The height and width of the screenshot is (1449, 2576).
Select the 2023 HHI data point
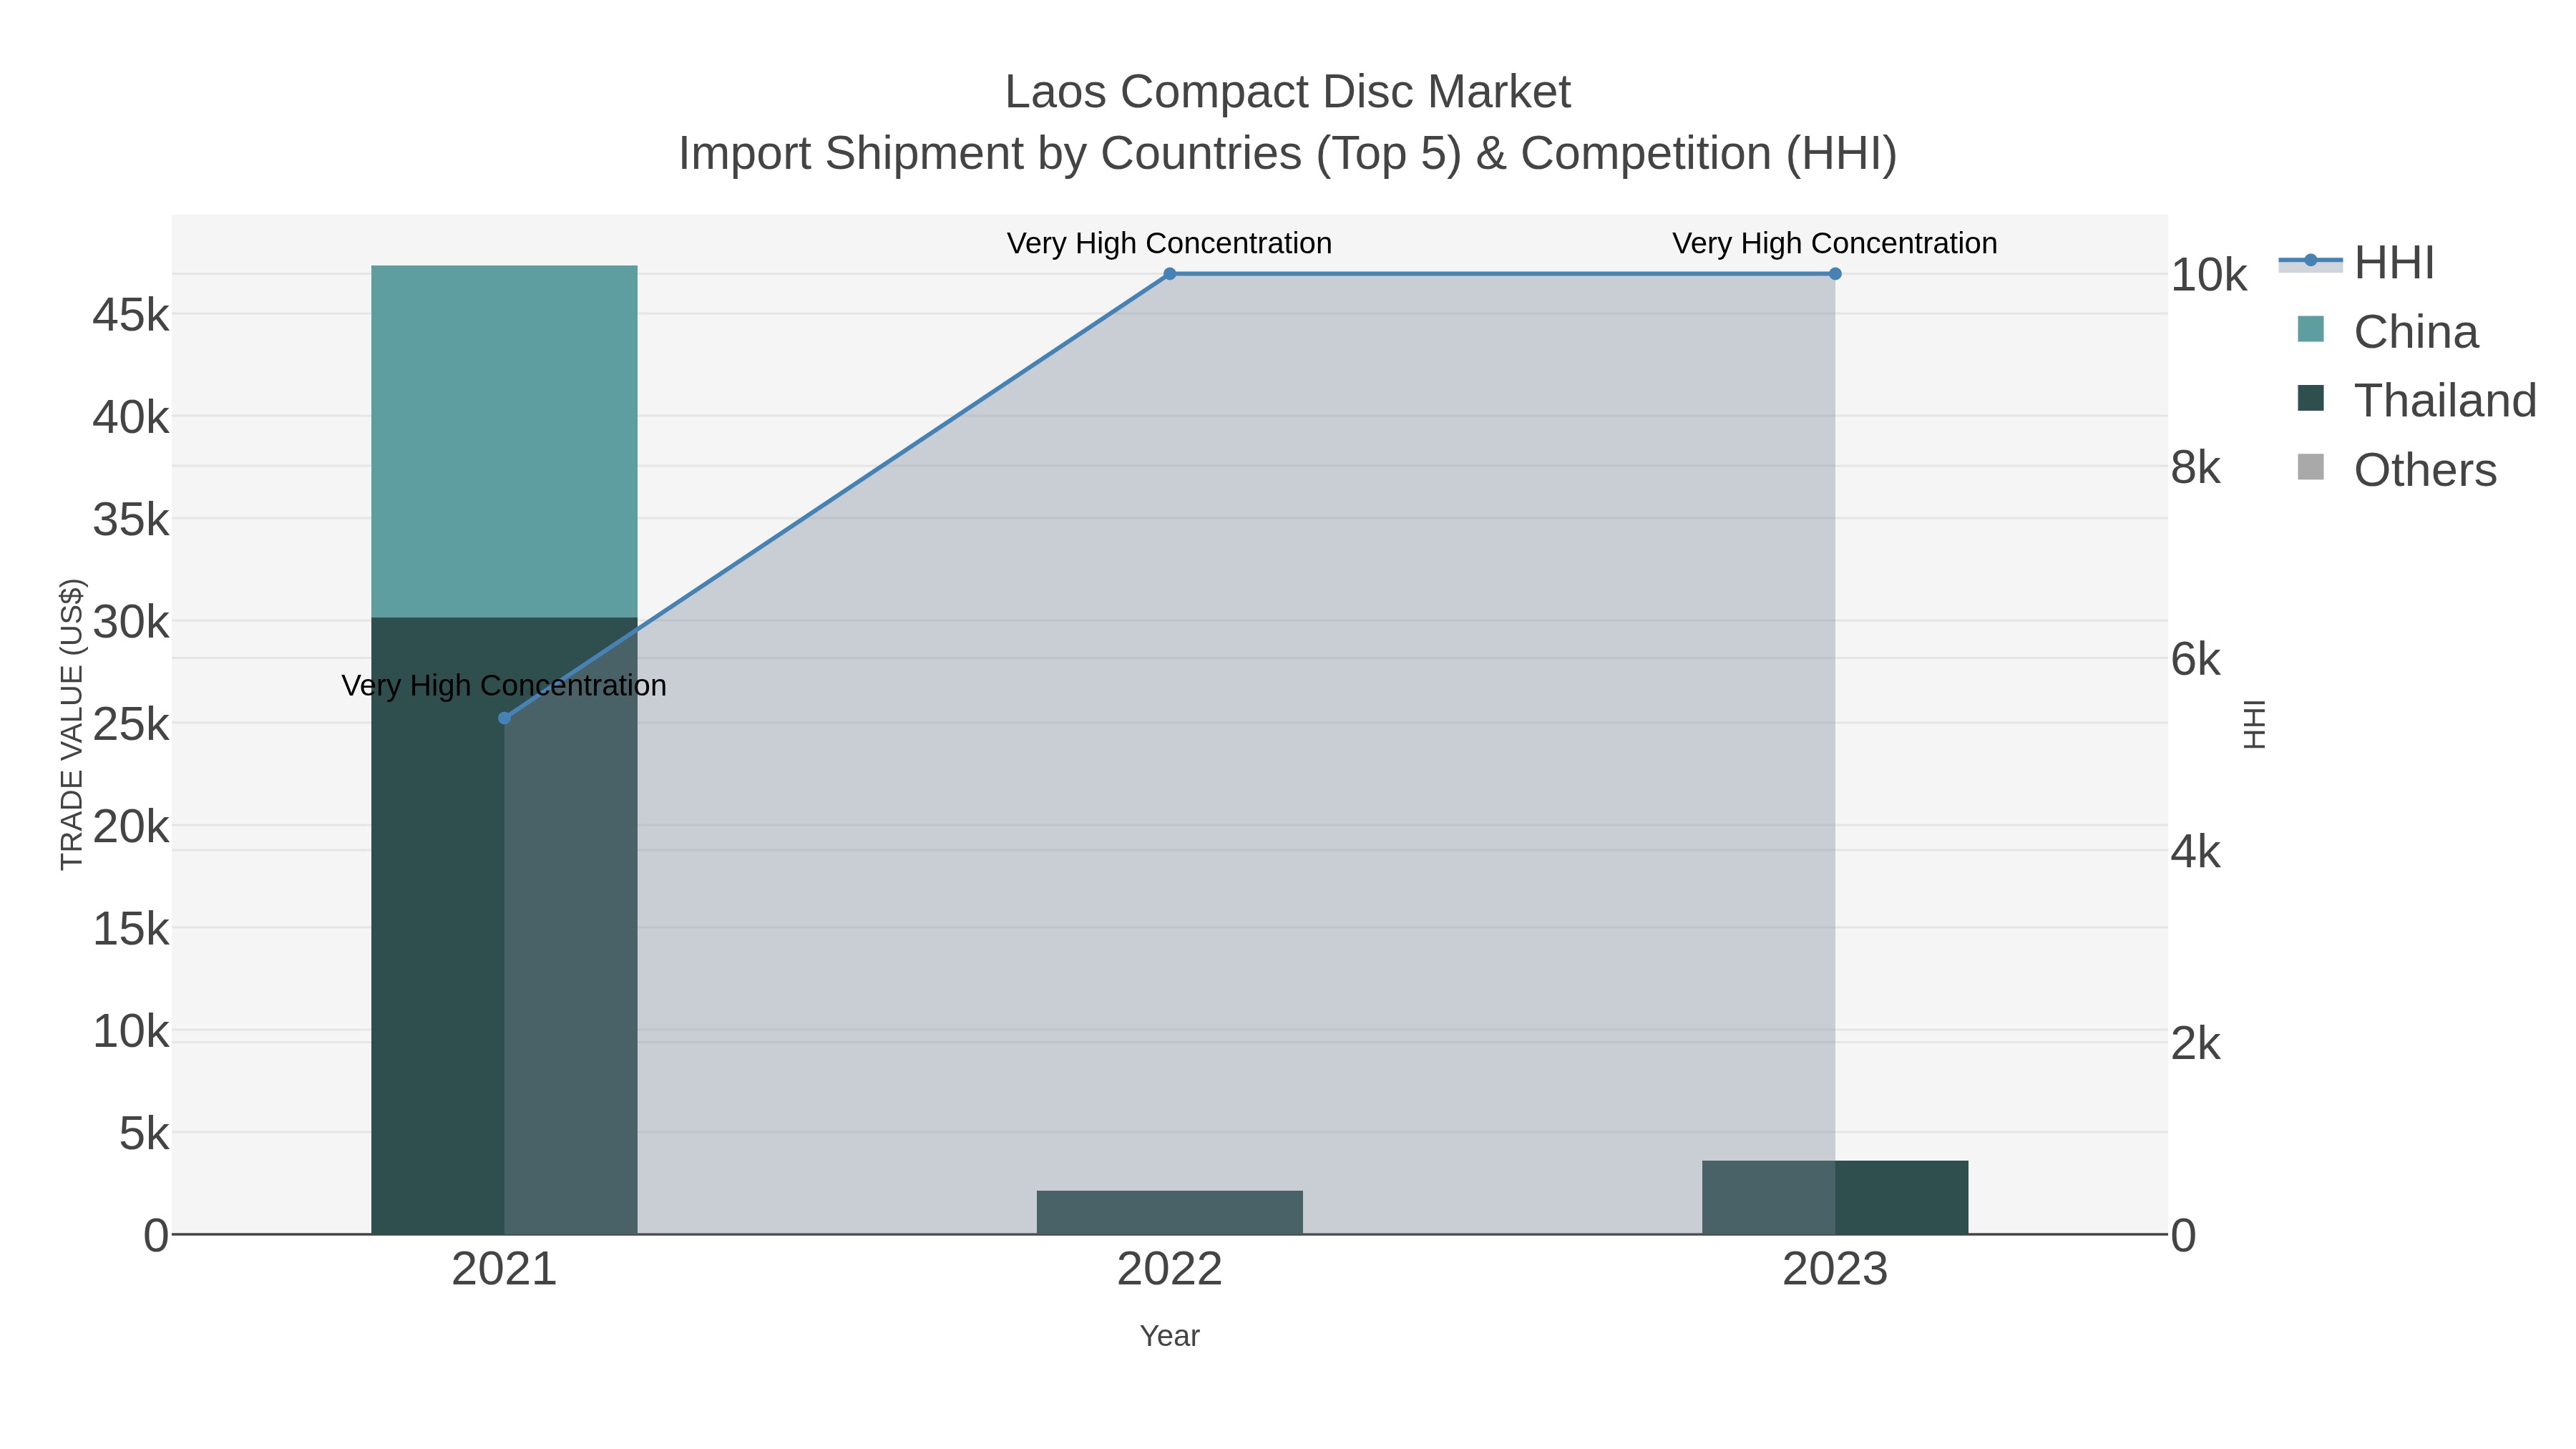[1835, 274]
